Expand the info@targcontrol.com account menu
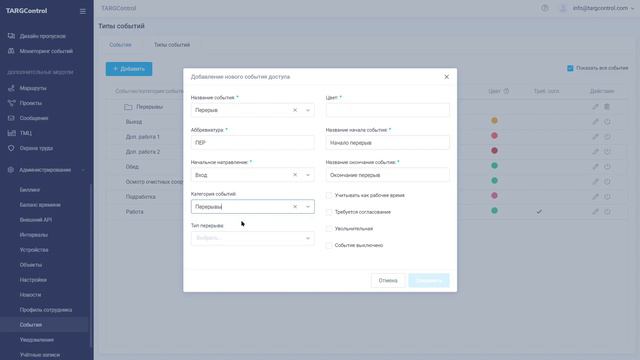 point(603,8)
